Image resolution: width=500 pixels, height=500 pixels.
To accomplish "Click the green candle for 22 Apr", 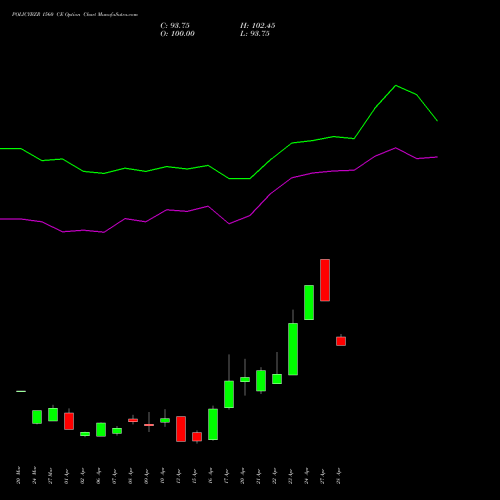I will pyautogui.click(x=277, y=379).
